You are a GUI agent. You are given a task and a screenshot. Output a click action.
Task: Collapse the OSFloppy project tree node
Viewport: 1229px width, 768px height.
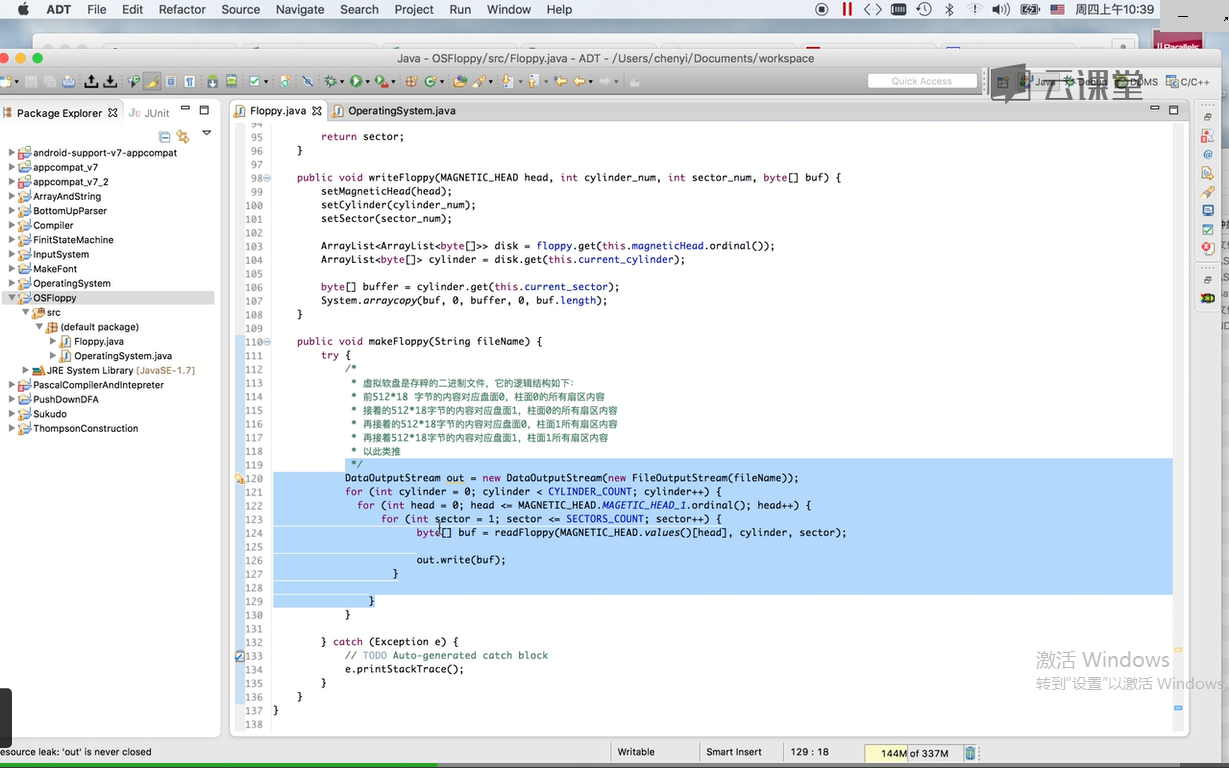click(12, 298)
